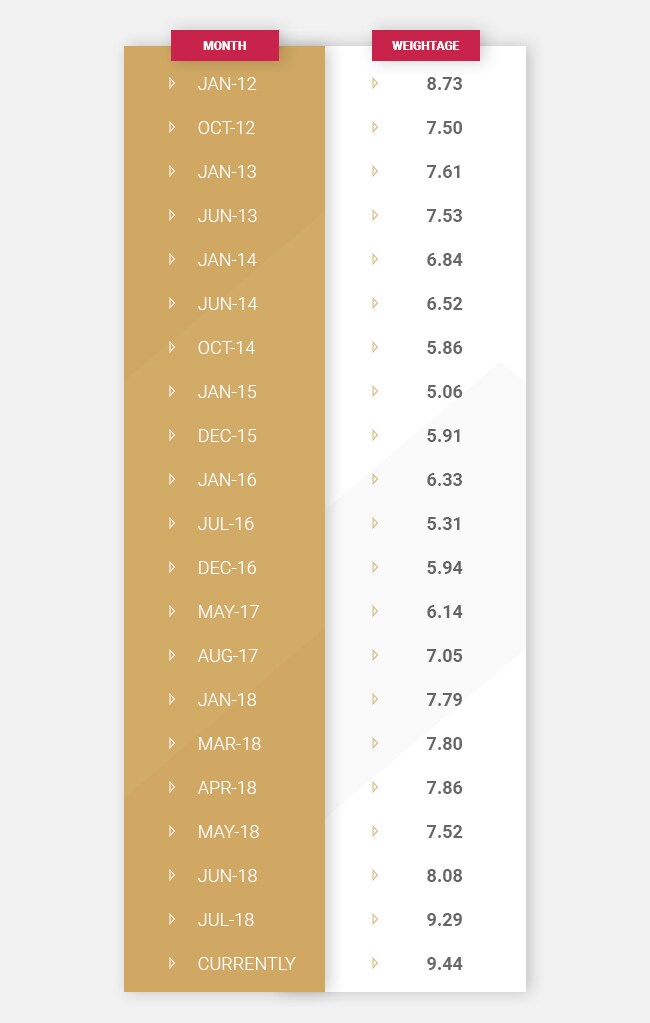
Task: Click the 9.29 weightage value
Action: pos(444,920)
